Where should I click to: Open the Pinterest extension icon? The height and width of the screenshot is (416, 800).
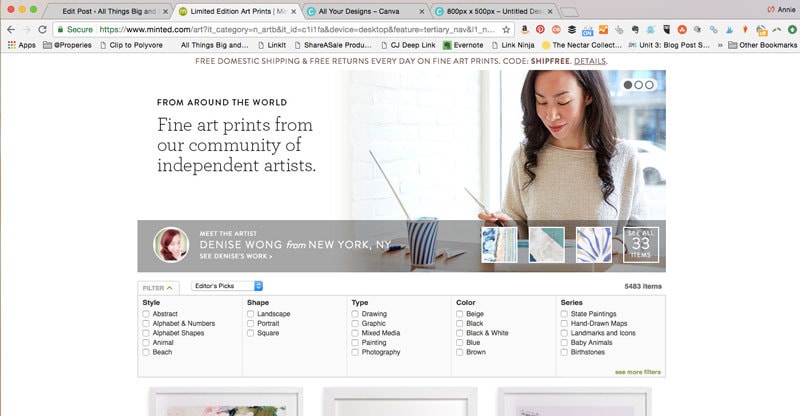pos(540,30)
